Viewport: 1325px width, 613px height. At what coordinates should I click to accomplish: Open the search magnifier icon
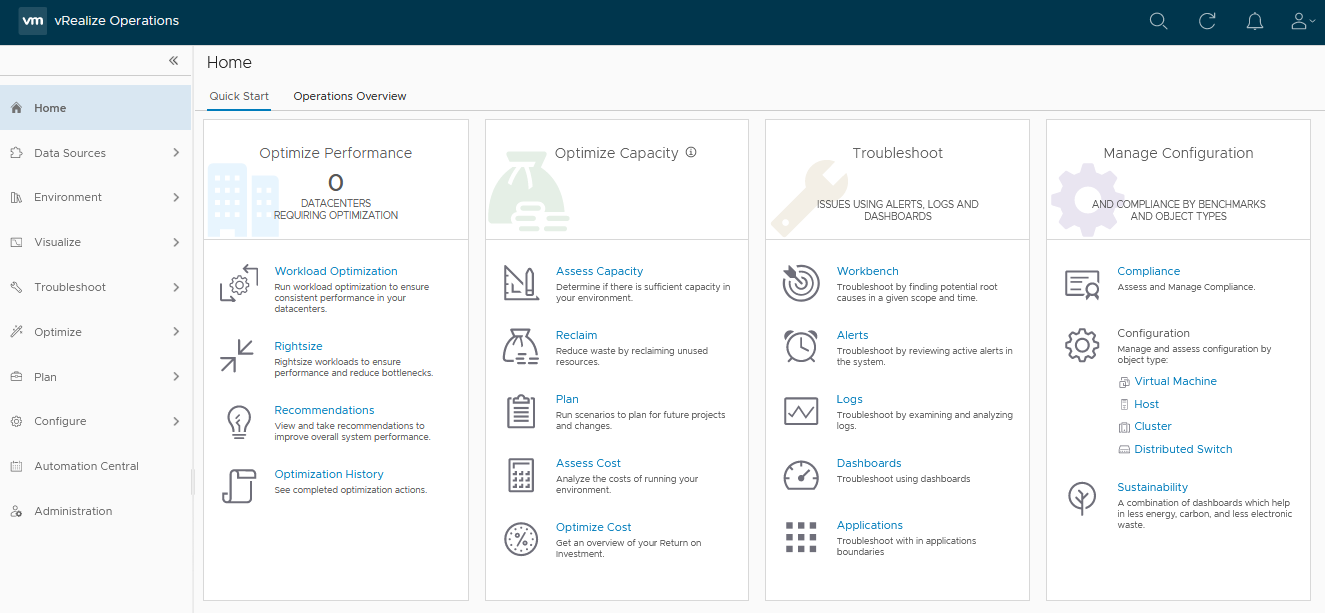[1158, 20]
